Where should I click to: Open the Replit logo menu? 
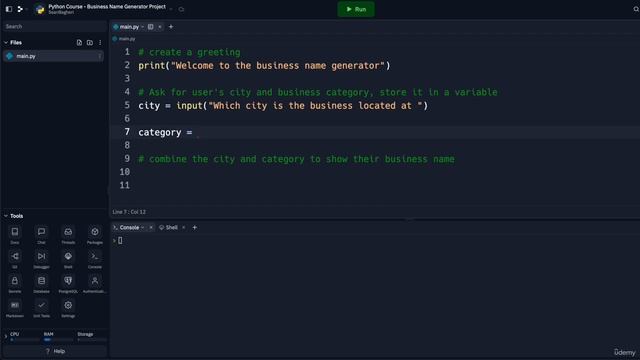(20, 9)
